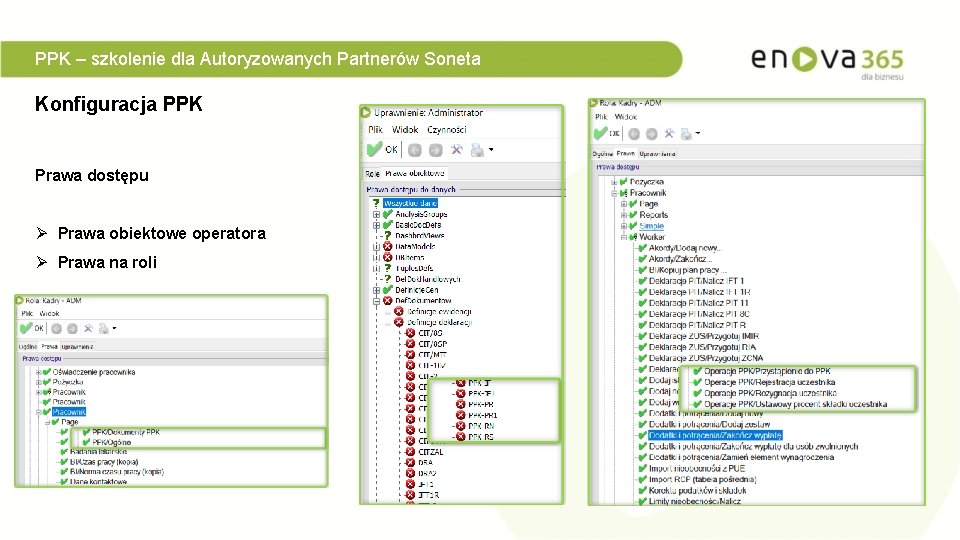Open Plik menu in Uprawnienie: Administrator
This screenshot has width=960, height=540.
(375, 130)
